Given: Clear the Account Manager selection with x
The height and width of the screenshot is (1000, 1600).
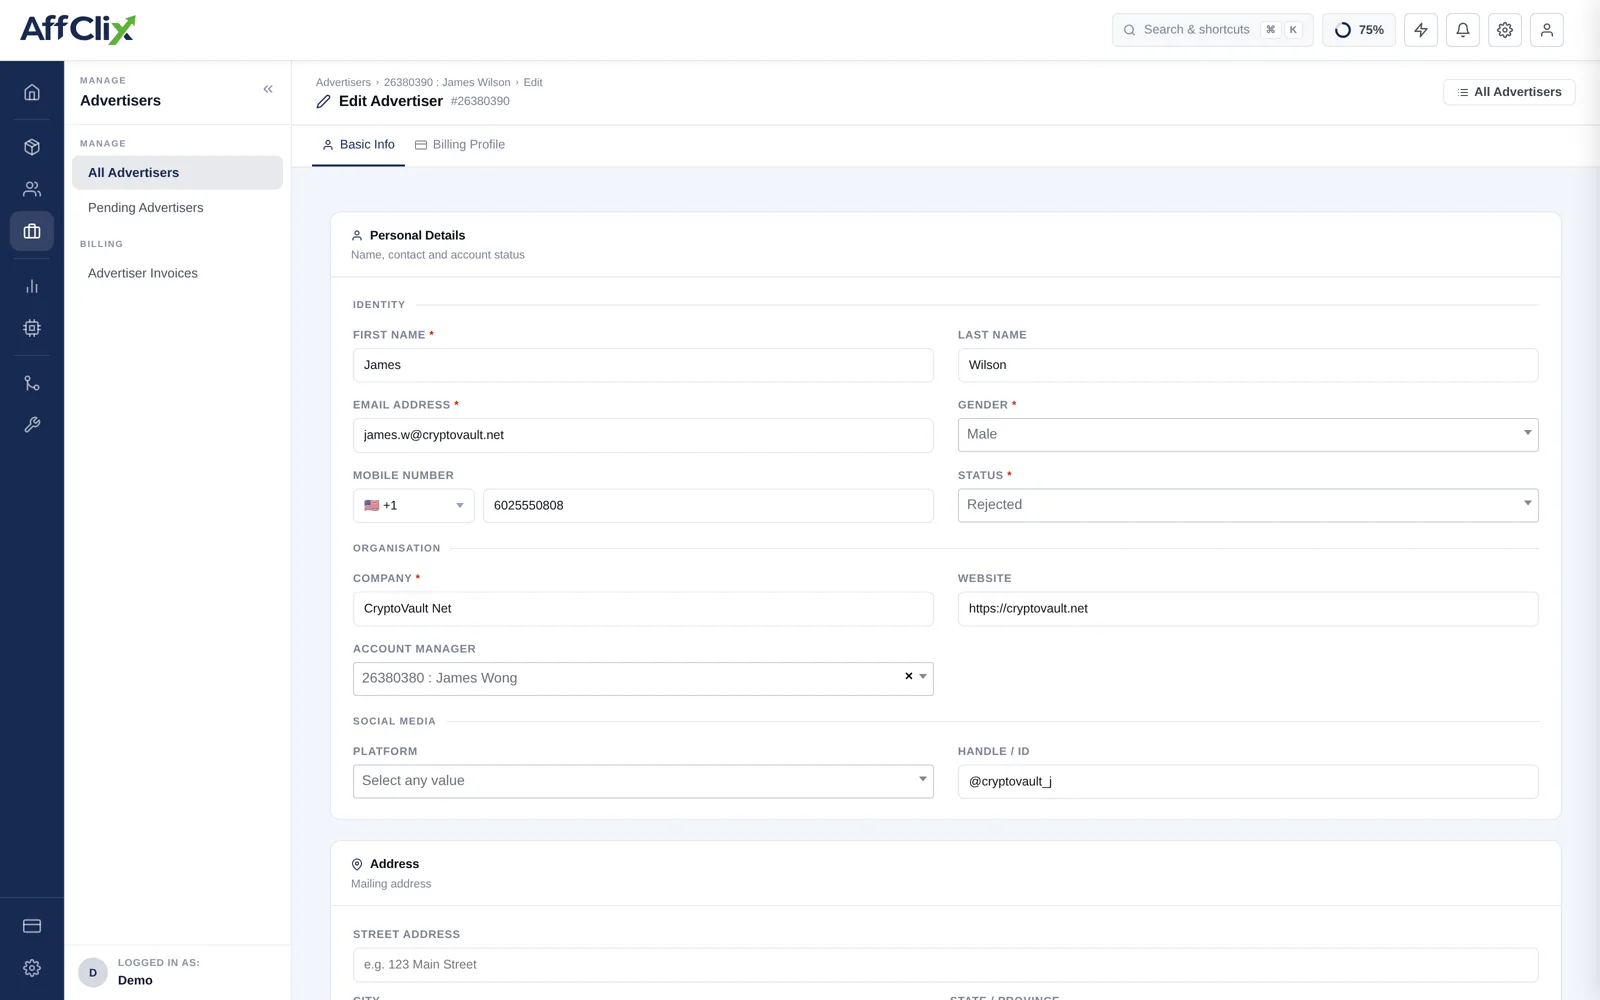Looking at the screenshot, I should tap(909, 677).
